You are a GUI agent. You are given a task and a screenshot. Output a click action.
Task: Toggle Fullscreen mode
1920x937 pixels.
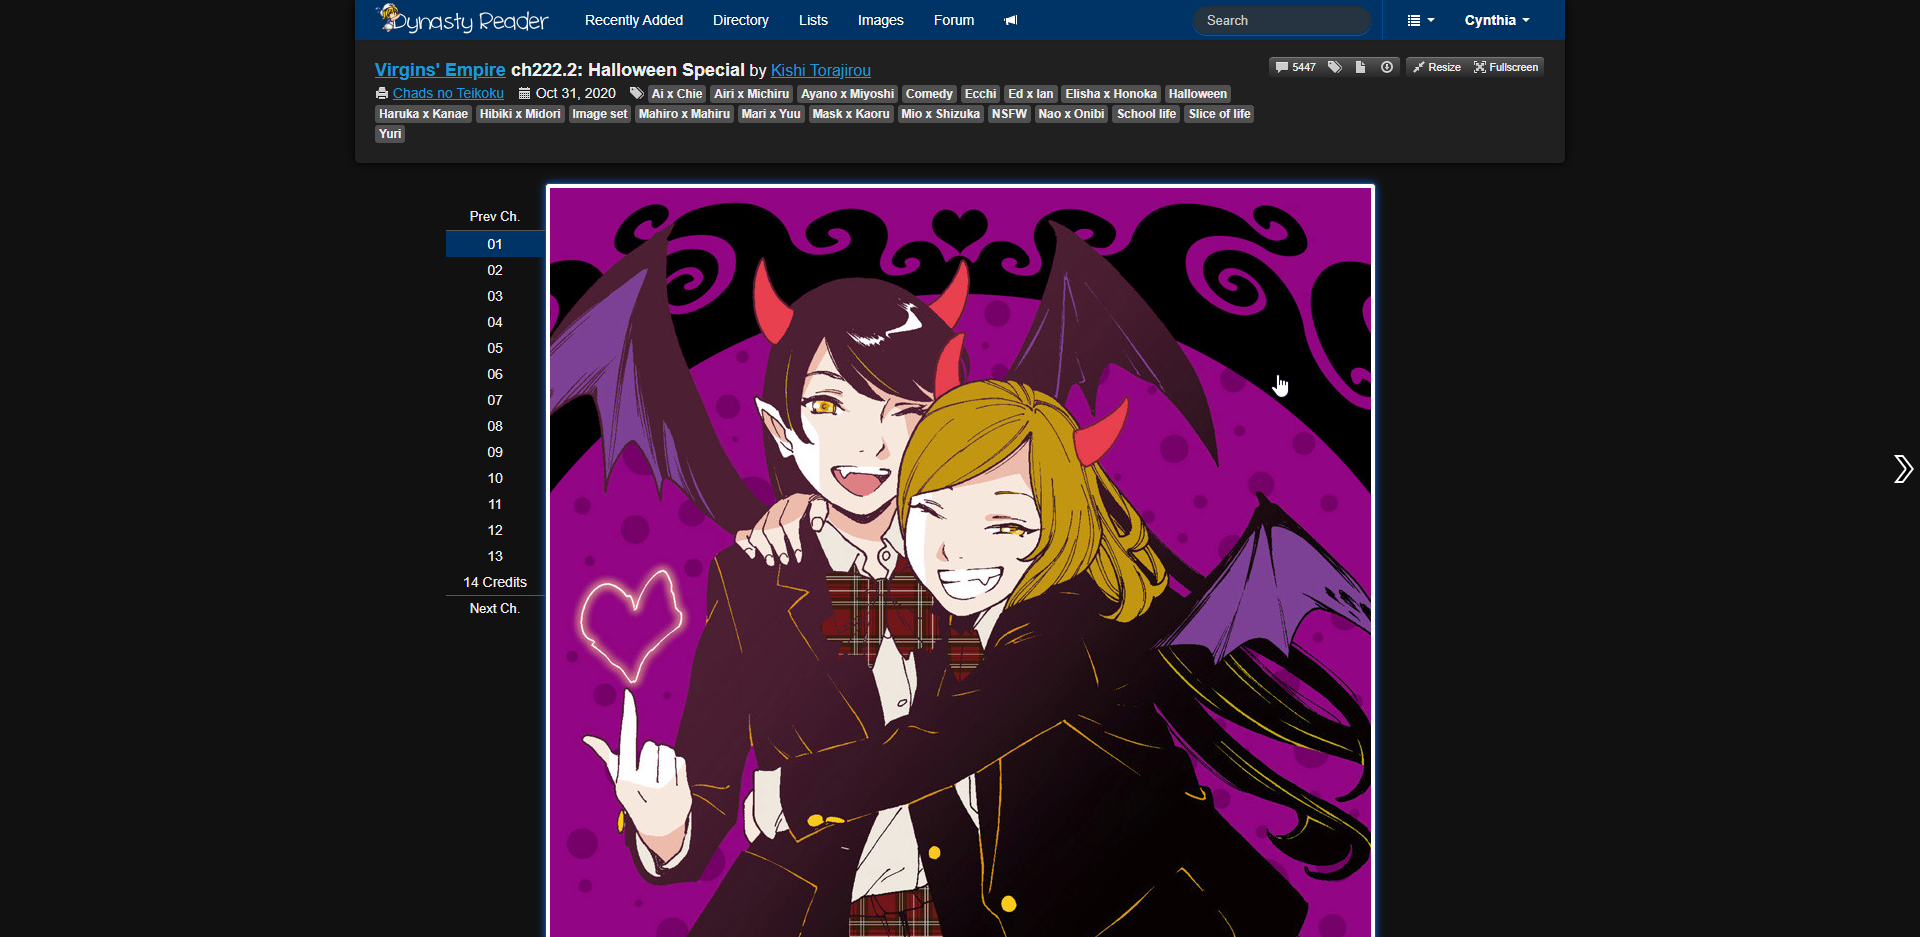coord(1506,67)
